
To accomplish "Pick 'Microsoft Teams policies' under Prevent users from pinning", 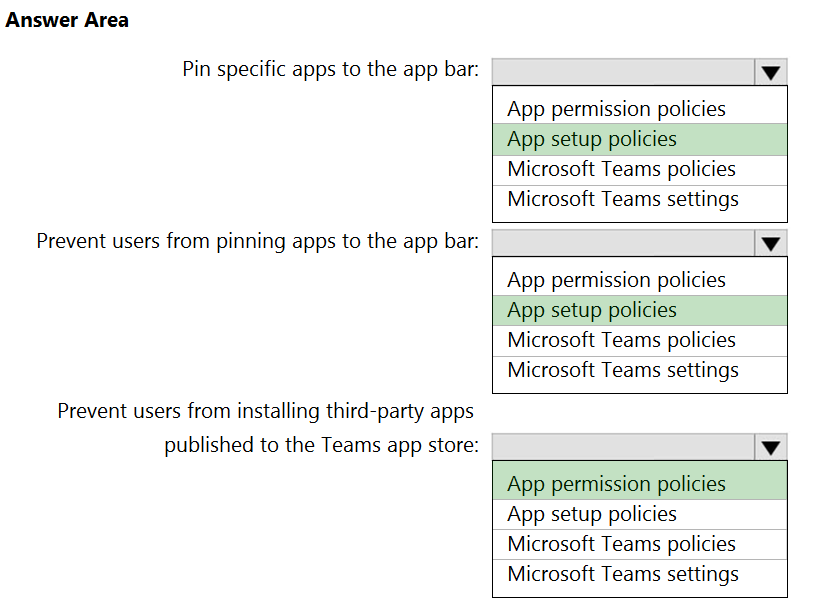I will click(x=640, y=341).
